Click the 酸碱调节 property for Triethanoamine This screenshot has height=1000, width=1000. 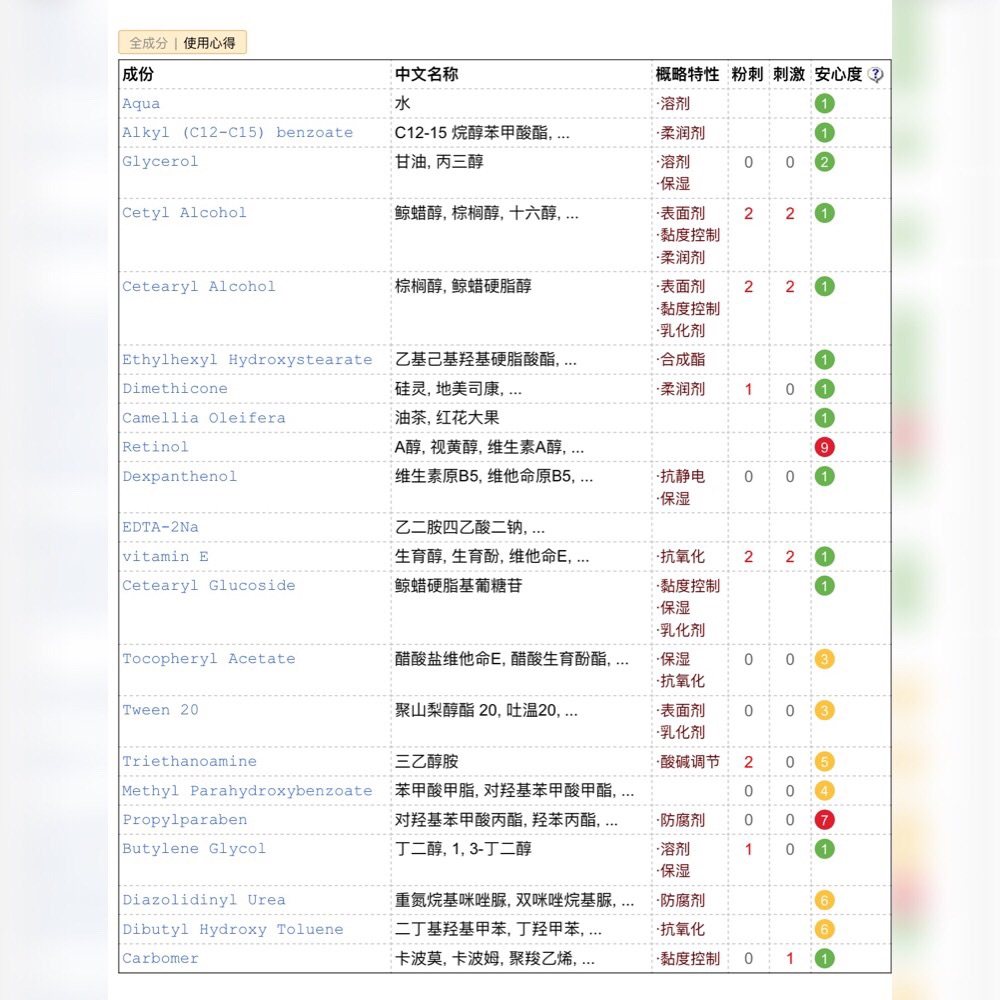[688, 761]
